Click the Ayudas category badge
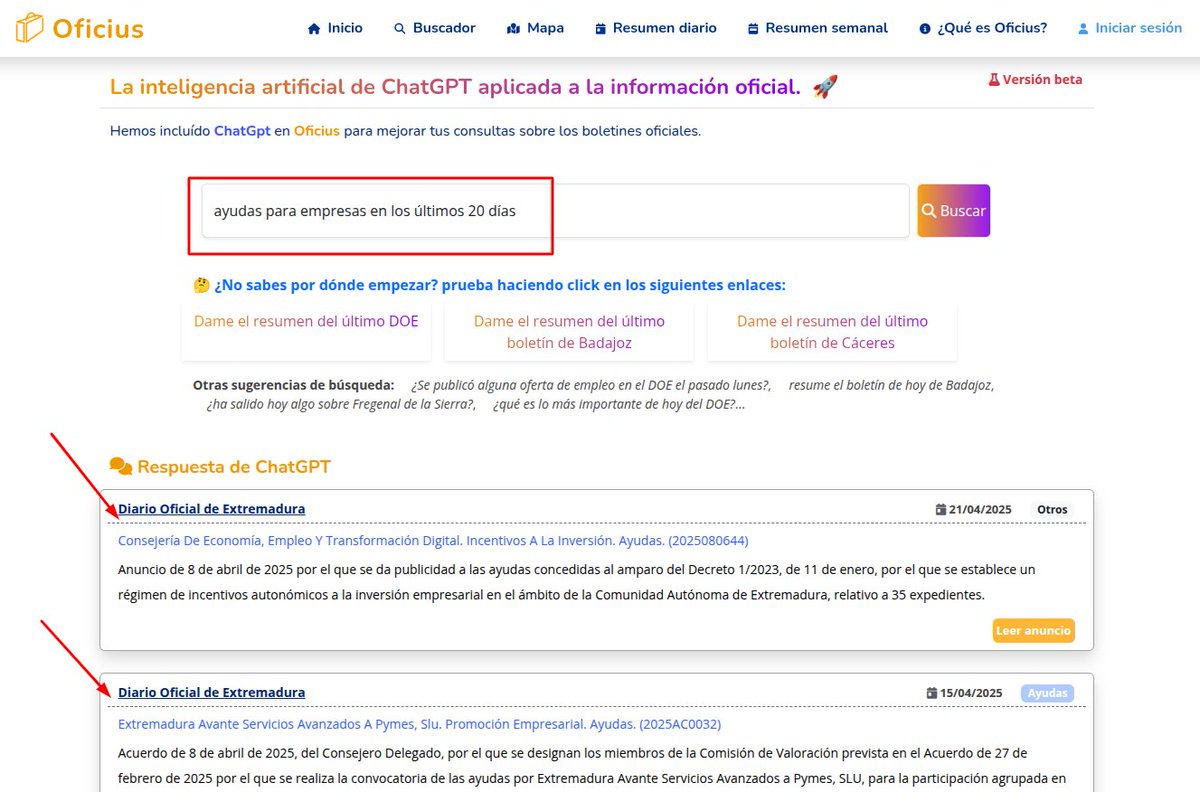Image resolution: width=1200 pixels, height=792 pixels. click(x=1048, y=693)
